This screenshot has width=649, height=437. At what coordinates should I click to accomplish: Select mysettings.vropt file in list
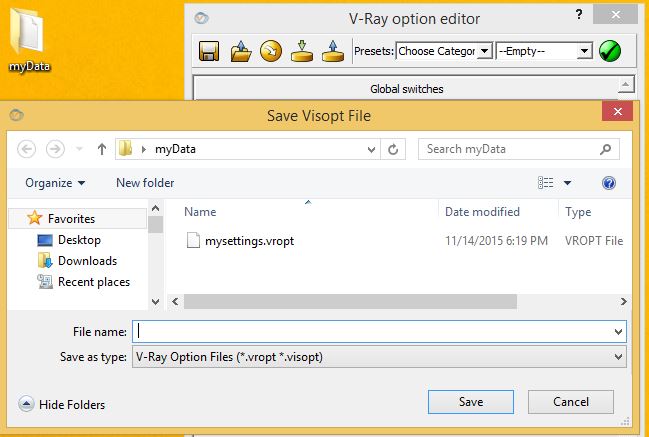[x=249, y=241]
